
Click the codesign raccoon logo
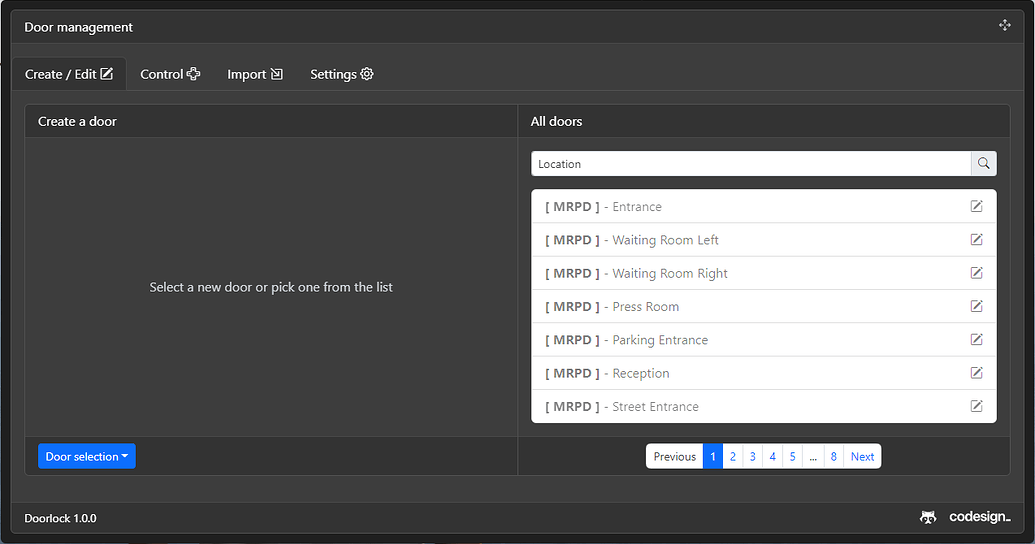[928, 518]
